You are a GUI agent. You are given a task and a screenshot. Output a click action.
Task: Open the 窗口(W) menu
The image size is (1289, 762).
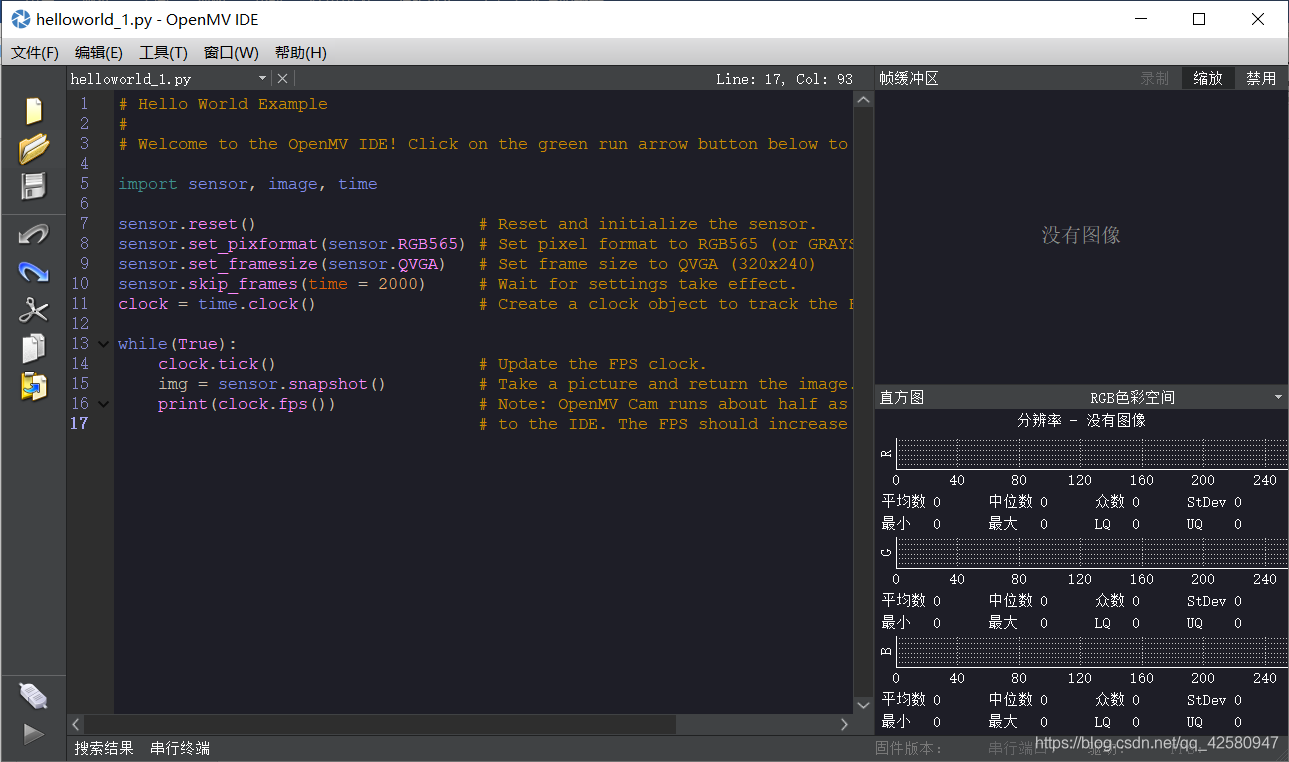pyautogui.click(x=231, y=53)
